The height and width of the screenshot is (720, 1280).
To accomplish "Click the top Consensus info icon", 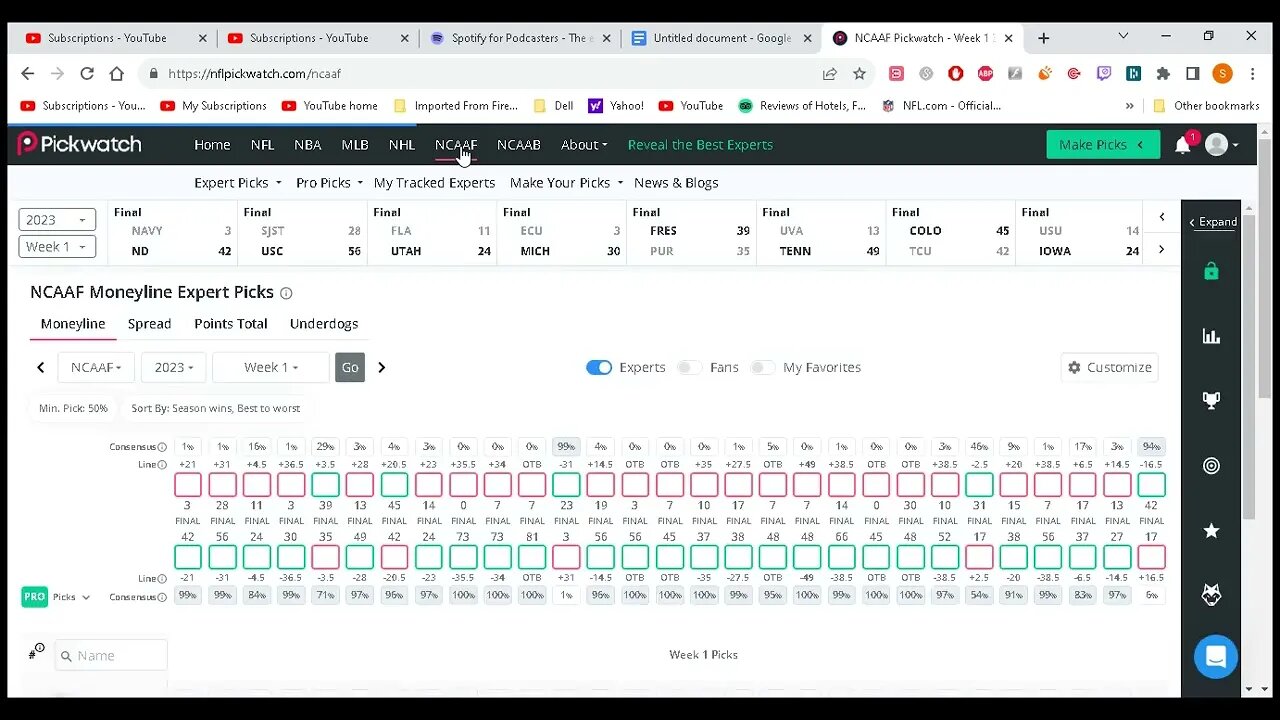I will pos(162,447).
